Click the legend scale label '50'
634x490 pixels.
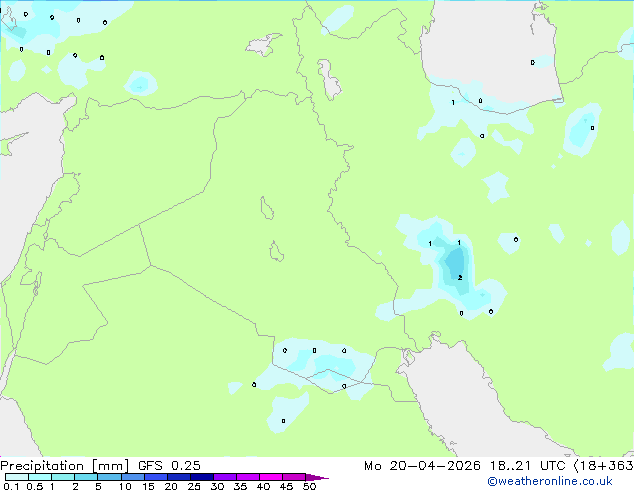click(x=309, y=486)
